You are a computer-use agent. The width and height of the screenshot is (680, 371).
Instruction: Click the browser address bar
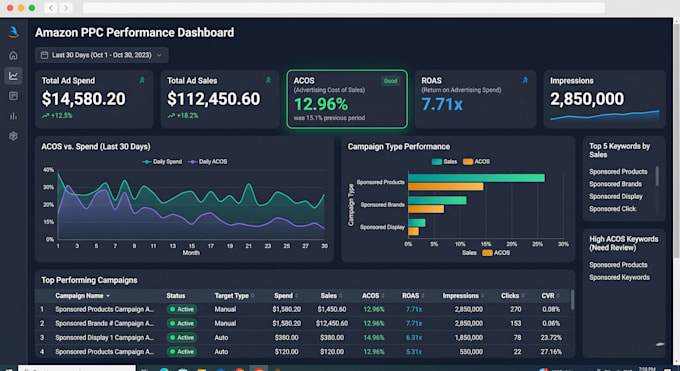point(343,8)
